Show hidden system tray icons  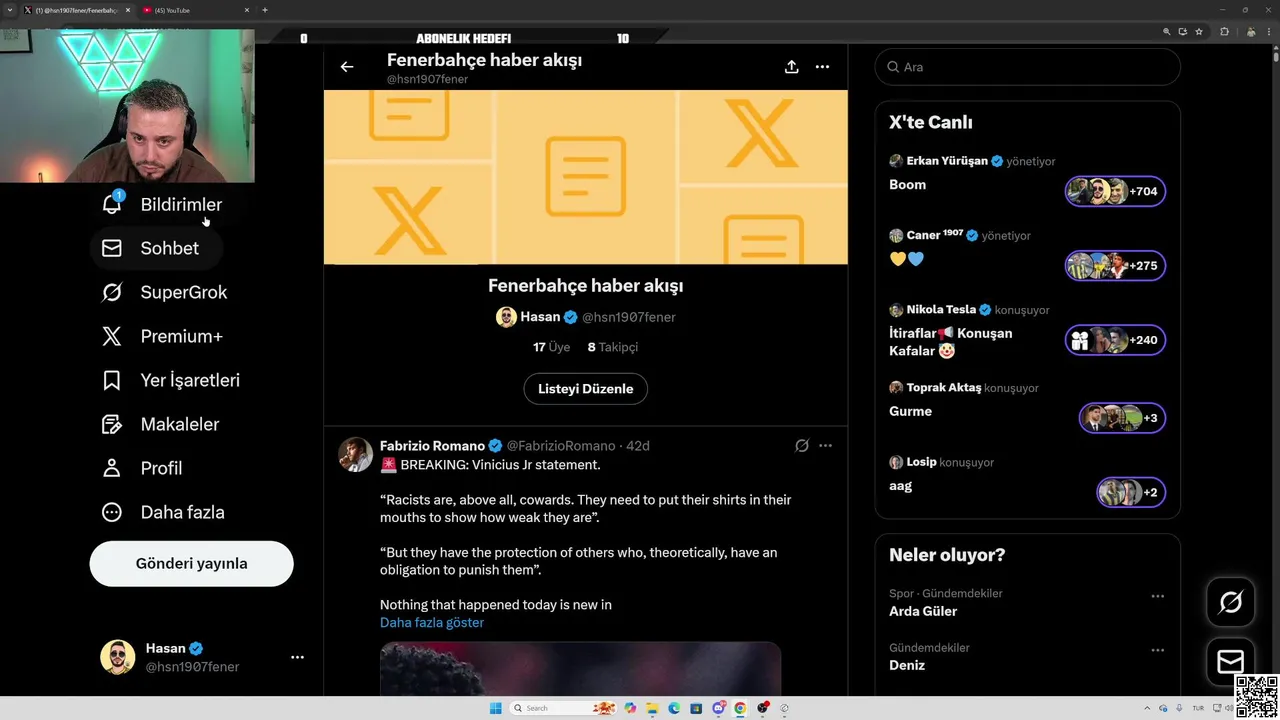tap(1147, 708)
